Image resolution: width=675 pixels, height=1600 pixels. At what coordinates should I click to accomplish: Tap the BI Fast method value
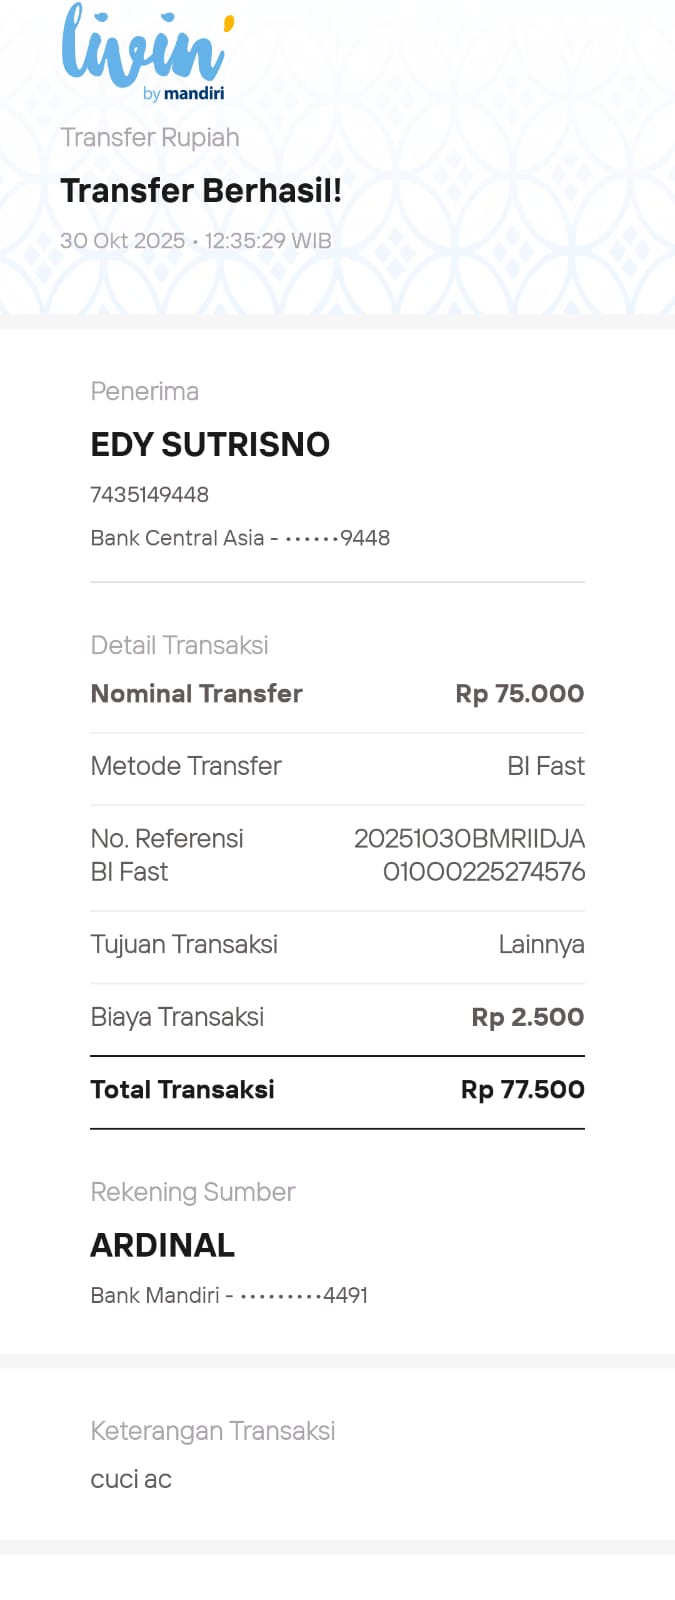coord(545,766)
